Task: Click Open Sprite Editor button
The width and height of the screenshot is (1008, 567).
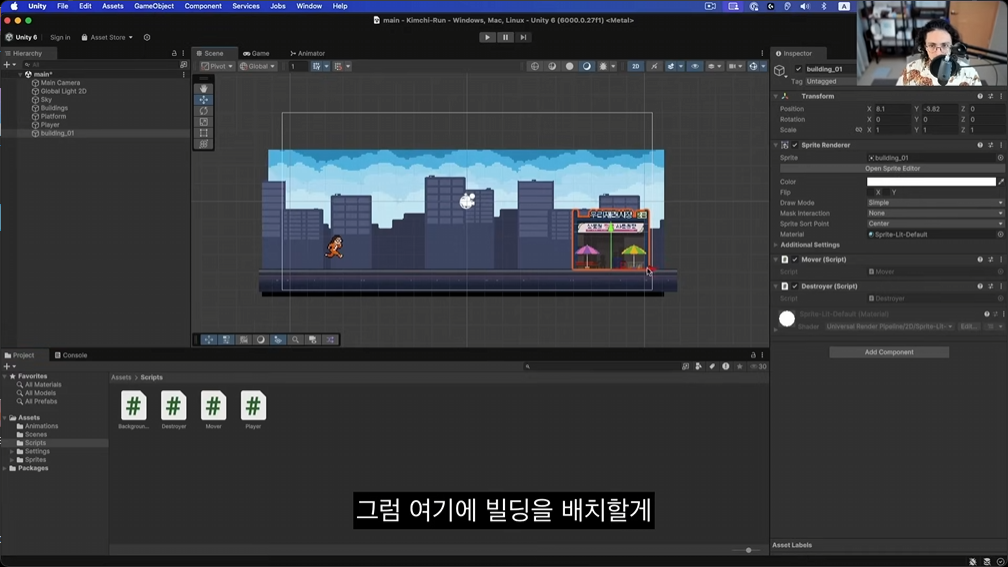Action: 892,168
